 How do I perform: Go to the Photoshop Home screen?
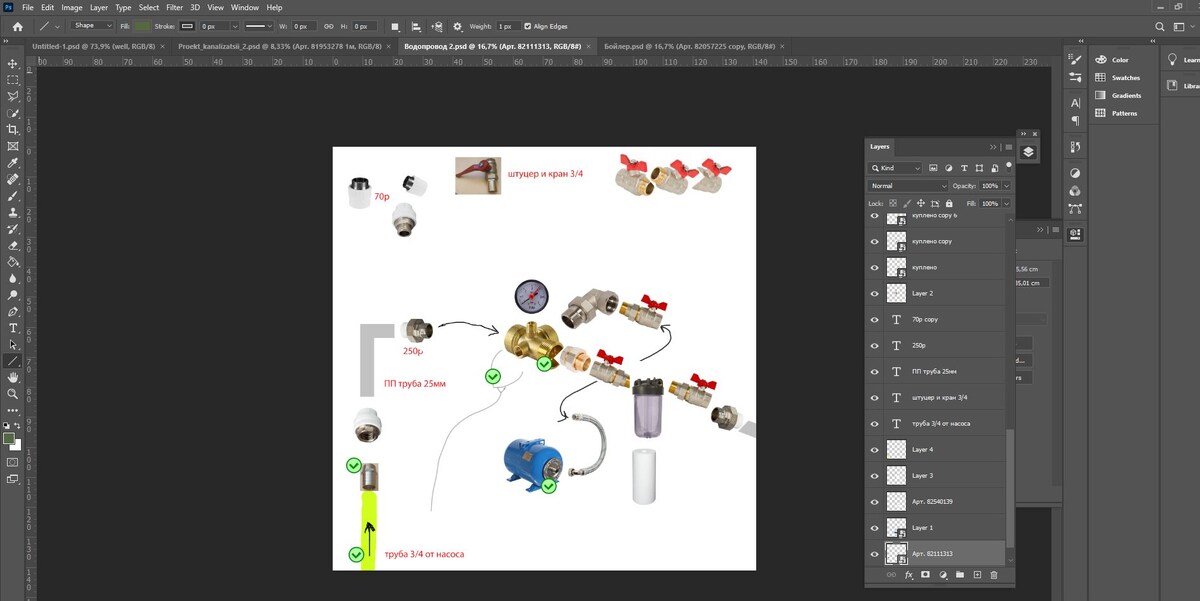(x=17, y=26)
